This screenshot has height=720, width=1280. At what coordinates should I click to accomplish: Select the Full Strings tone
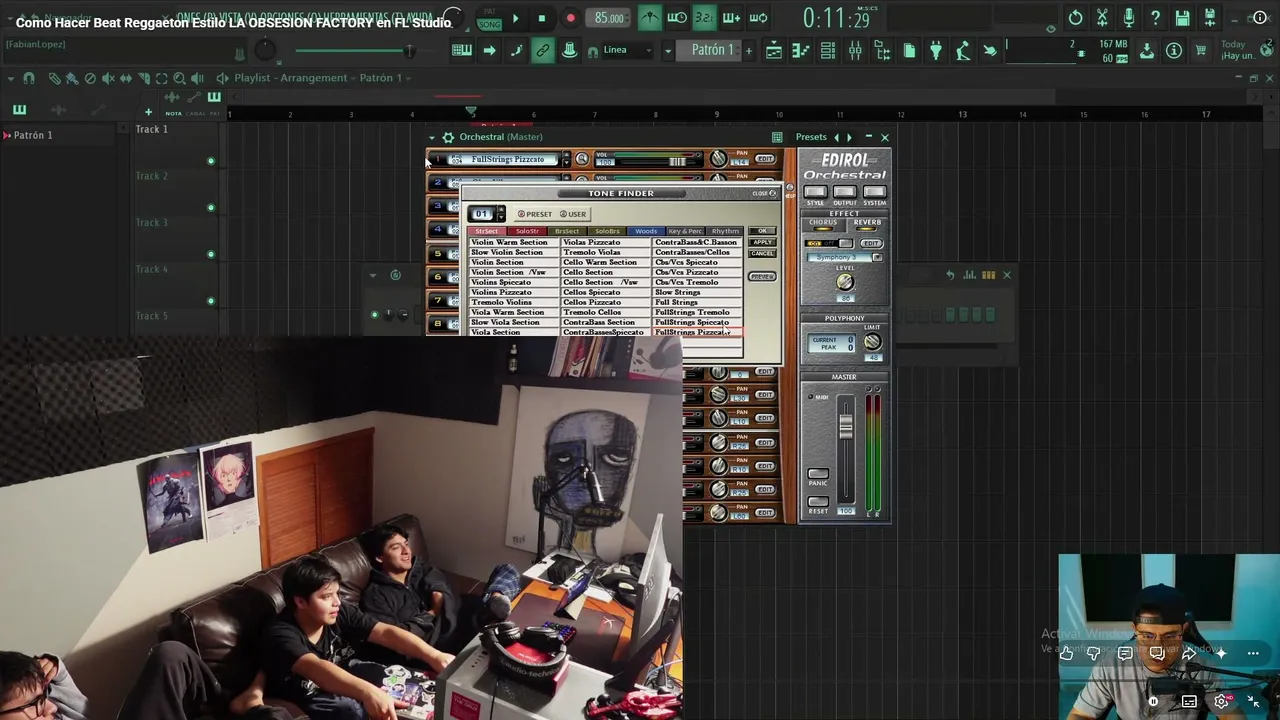698,302
